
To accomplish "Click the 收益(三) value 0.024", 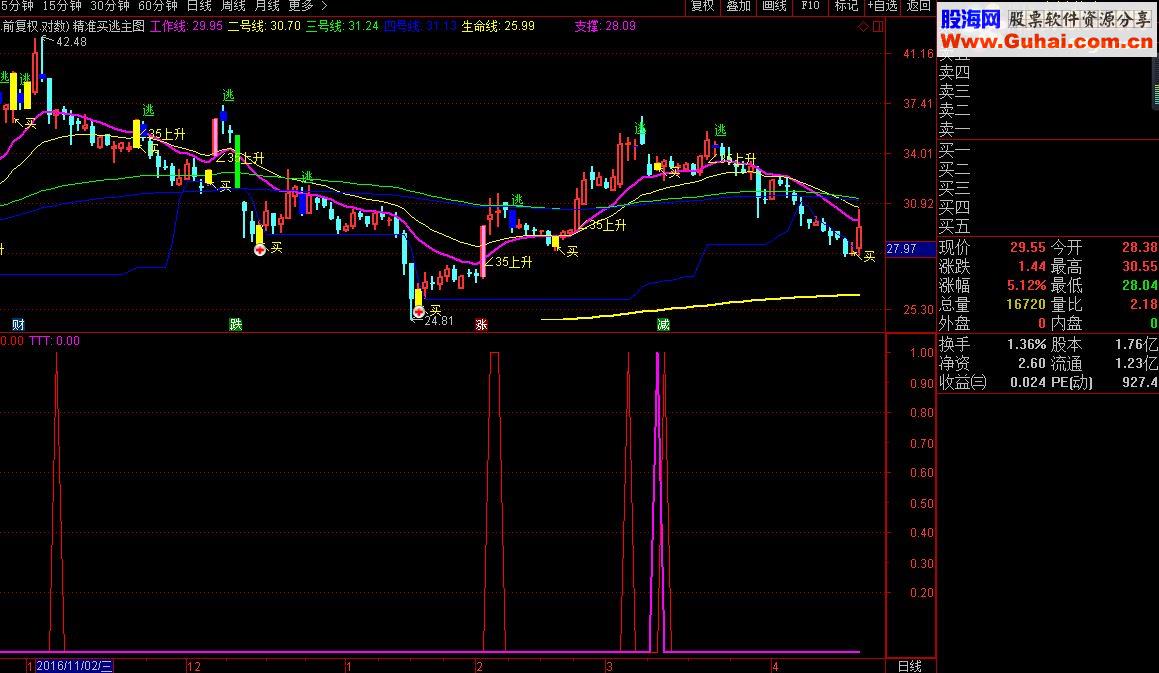I will pyautogui.click(x=1028, y=382).
